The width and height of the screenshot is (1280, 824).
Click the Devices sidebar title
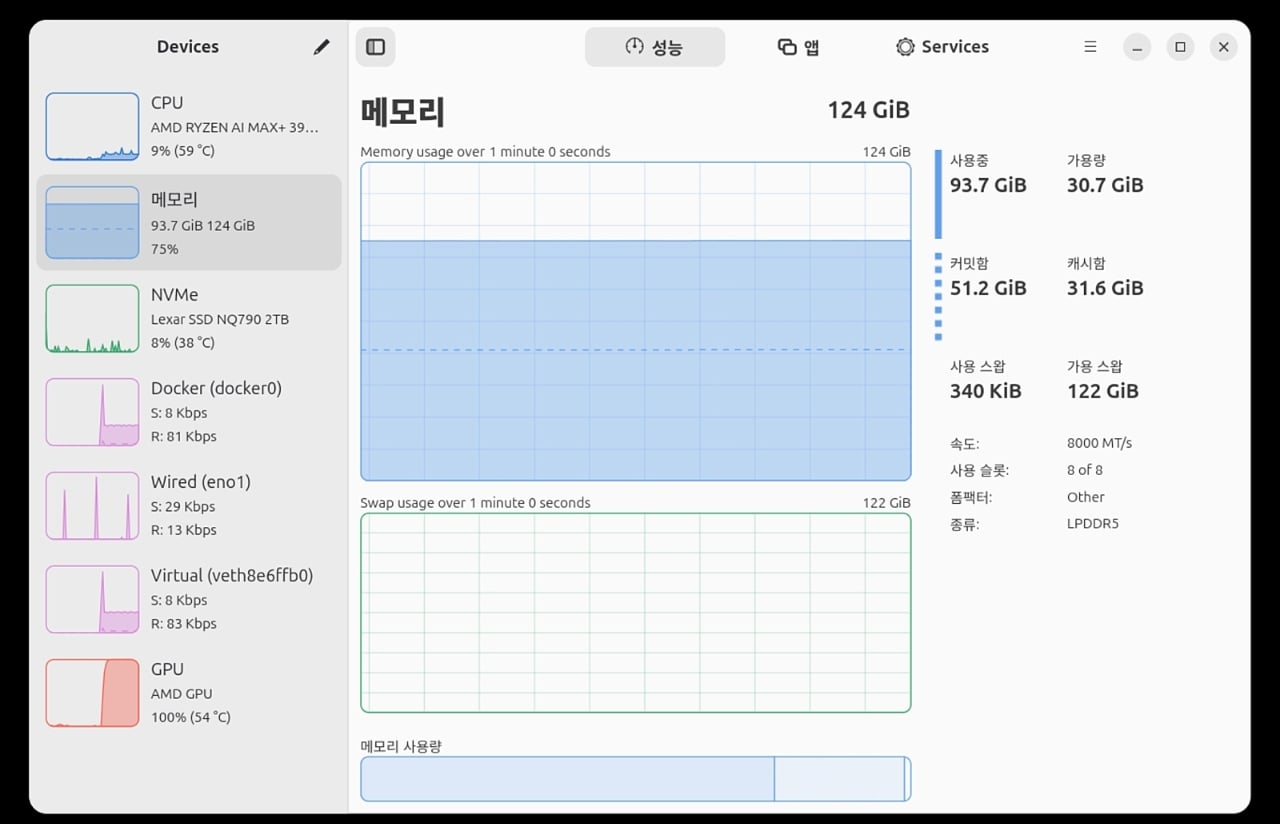point(188,47)
